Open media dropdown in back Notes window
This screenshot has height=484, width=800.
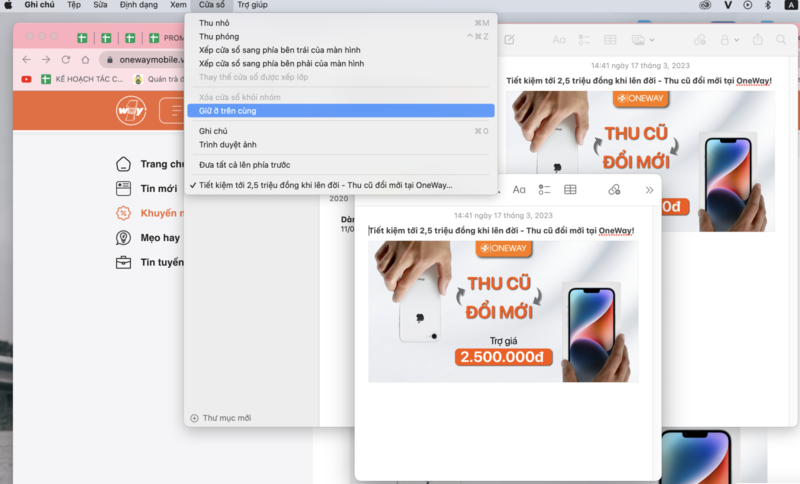(x=643, y=40)
